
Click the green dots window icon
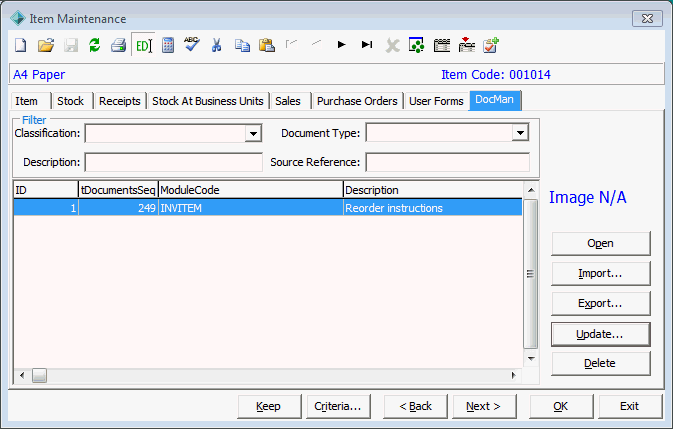click(x=416, y=45)
